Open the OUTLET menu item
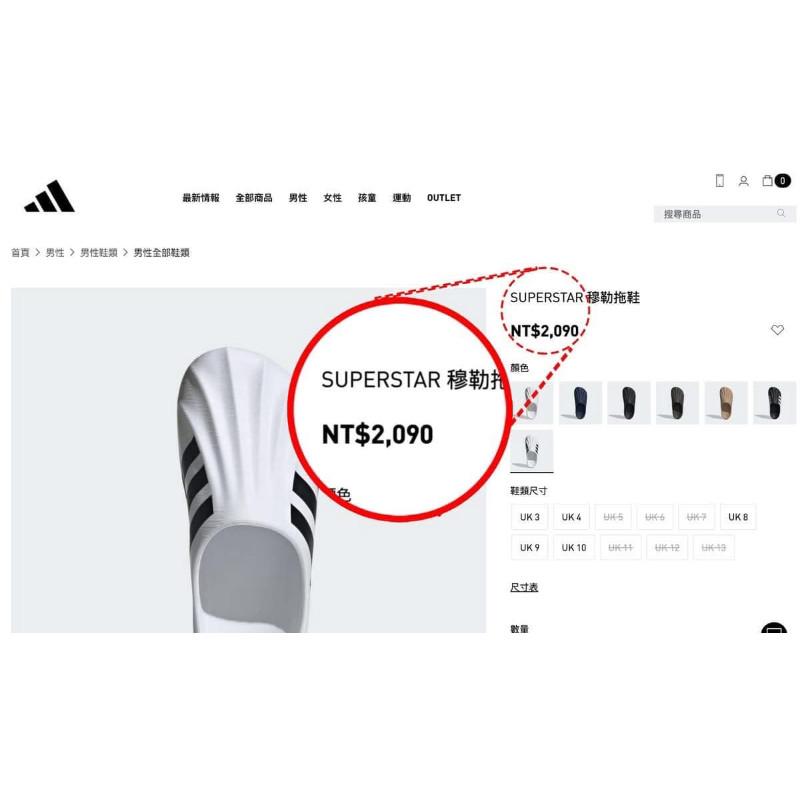The width and height of the screenshot is (800, 800). pos(443,197)
